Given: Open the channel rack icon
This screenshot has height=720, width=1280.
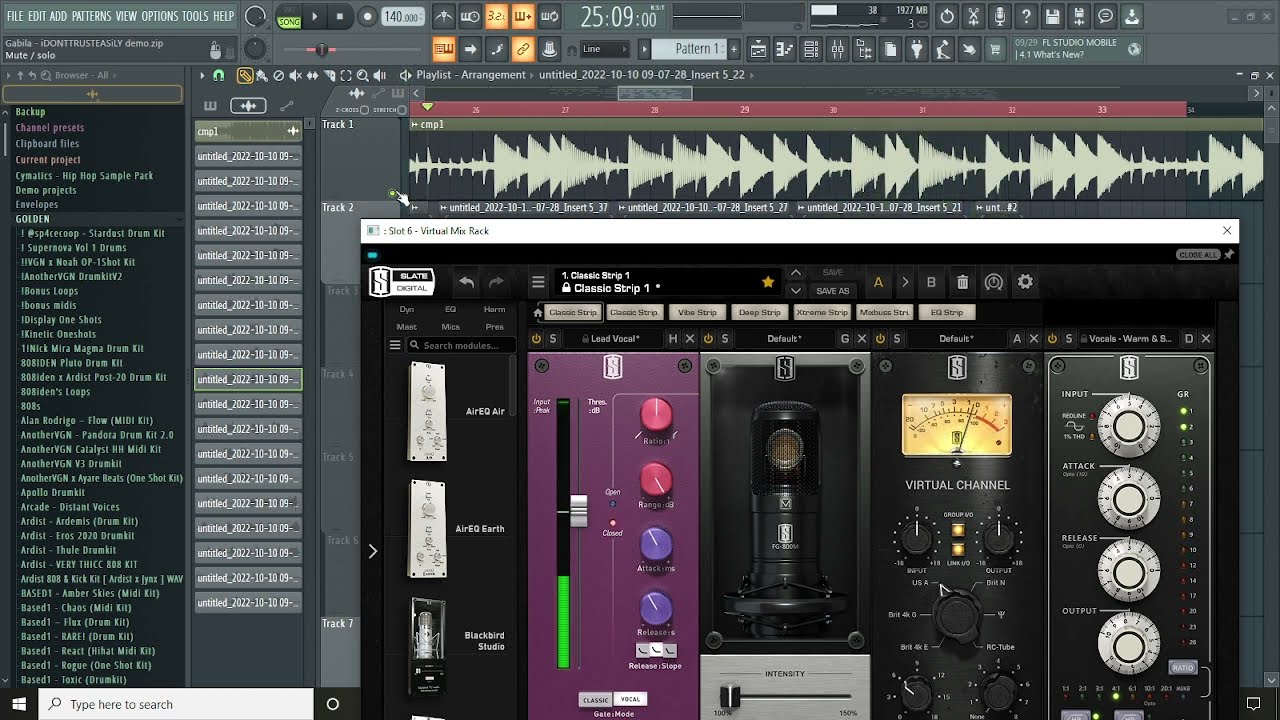Looking at the screenshot, I should 811,49.
